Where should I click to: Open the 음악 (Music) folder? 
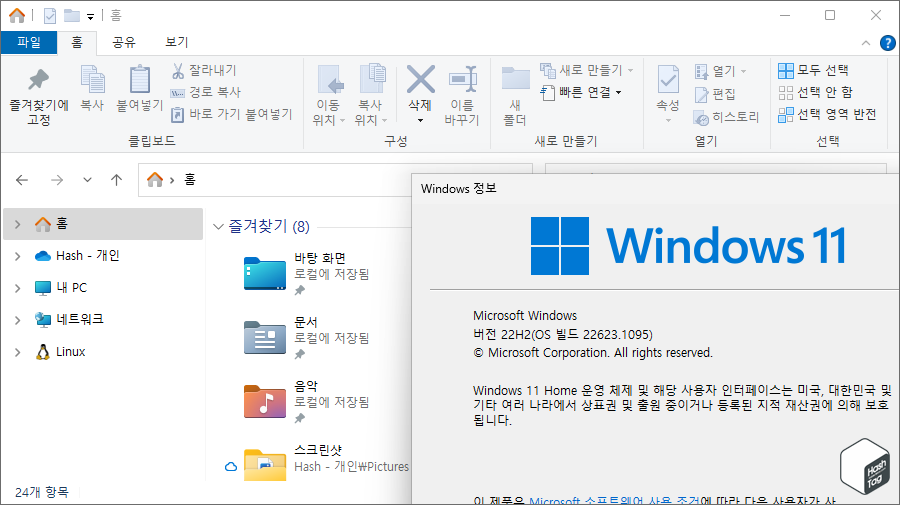point(265,401)
